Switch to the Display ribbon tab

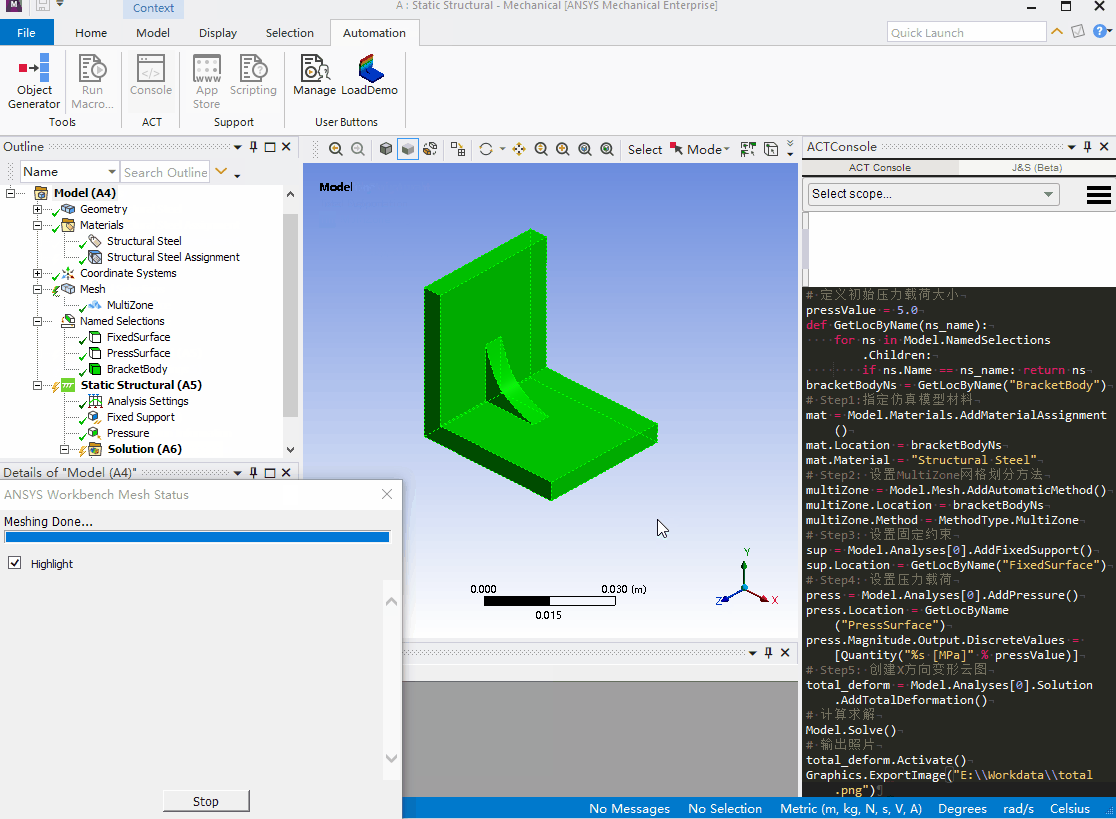pyautogui.click(x=218, y=33)
